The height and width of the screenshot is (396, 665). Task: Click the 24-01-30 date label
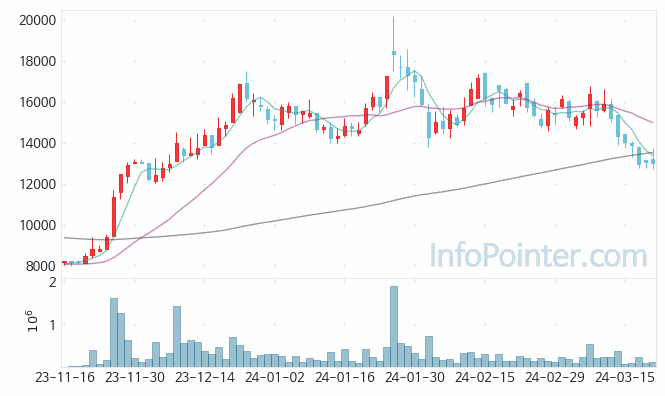[415, 377]
